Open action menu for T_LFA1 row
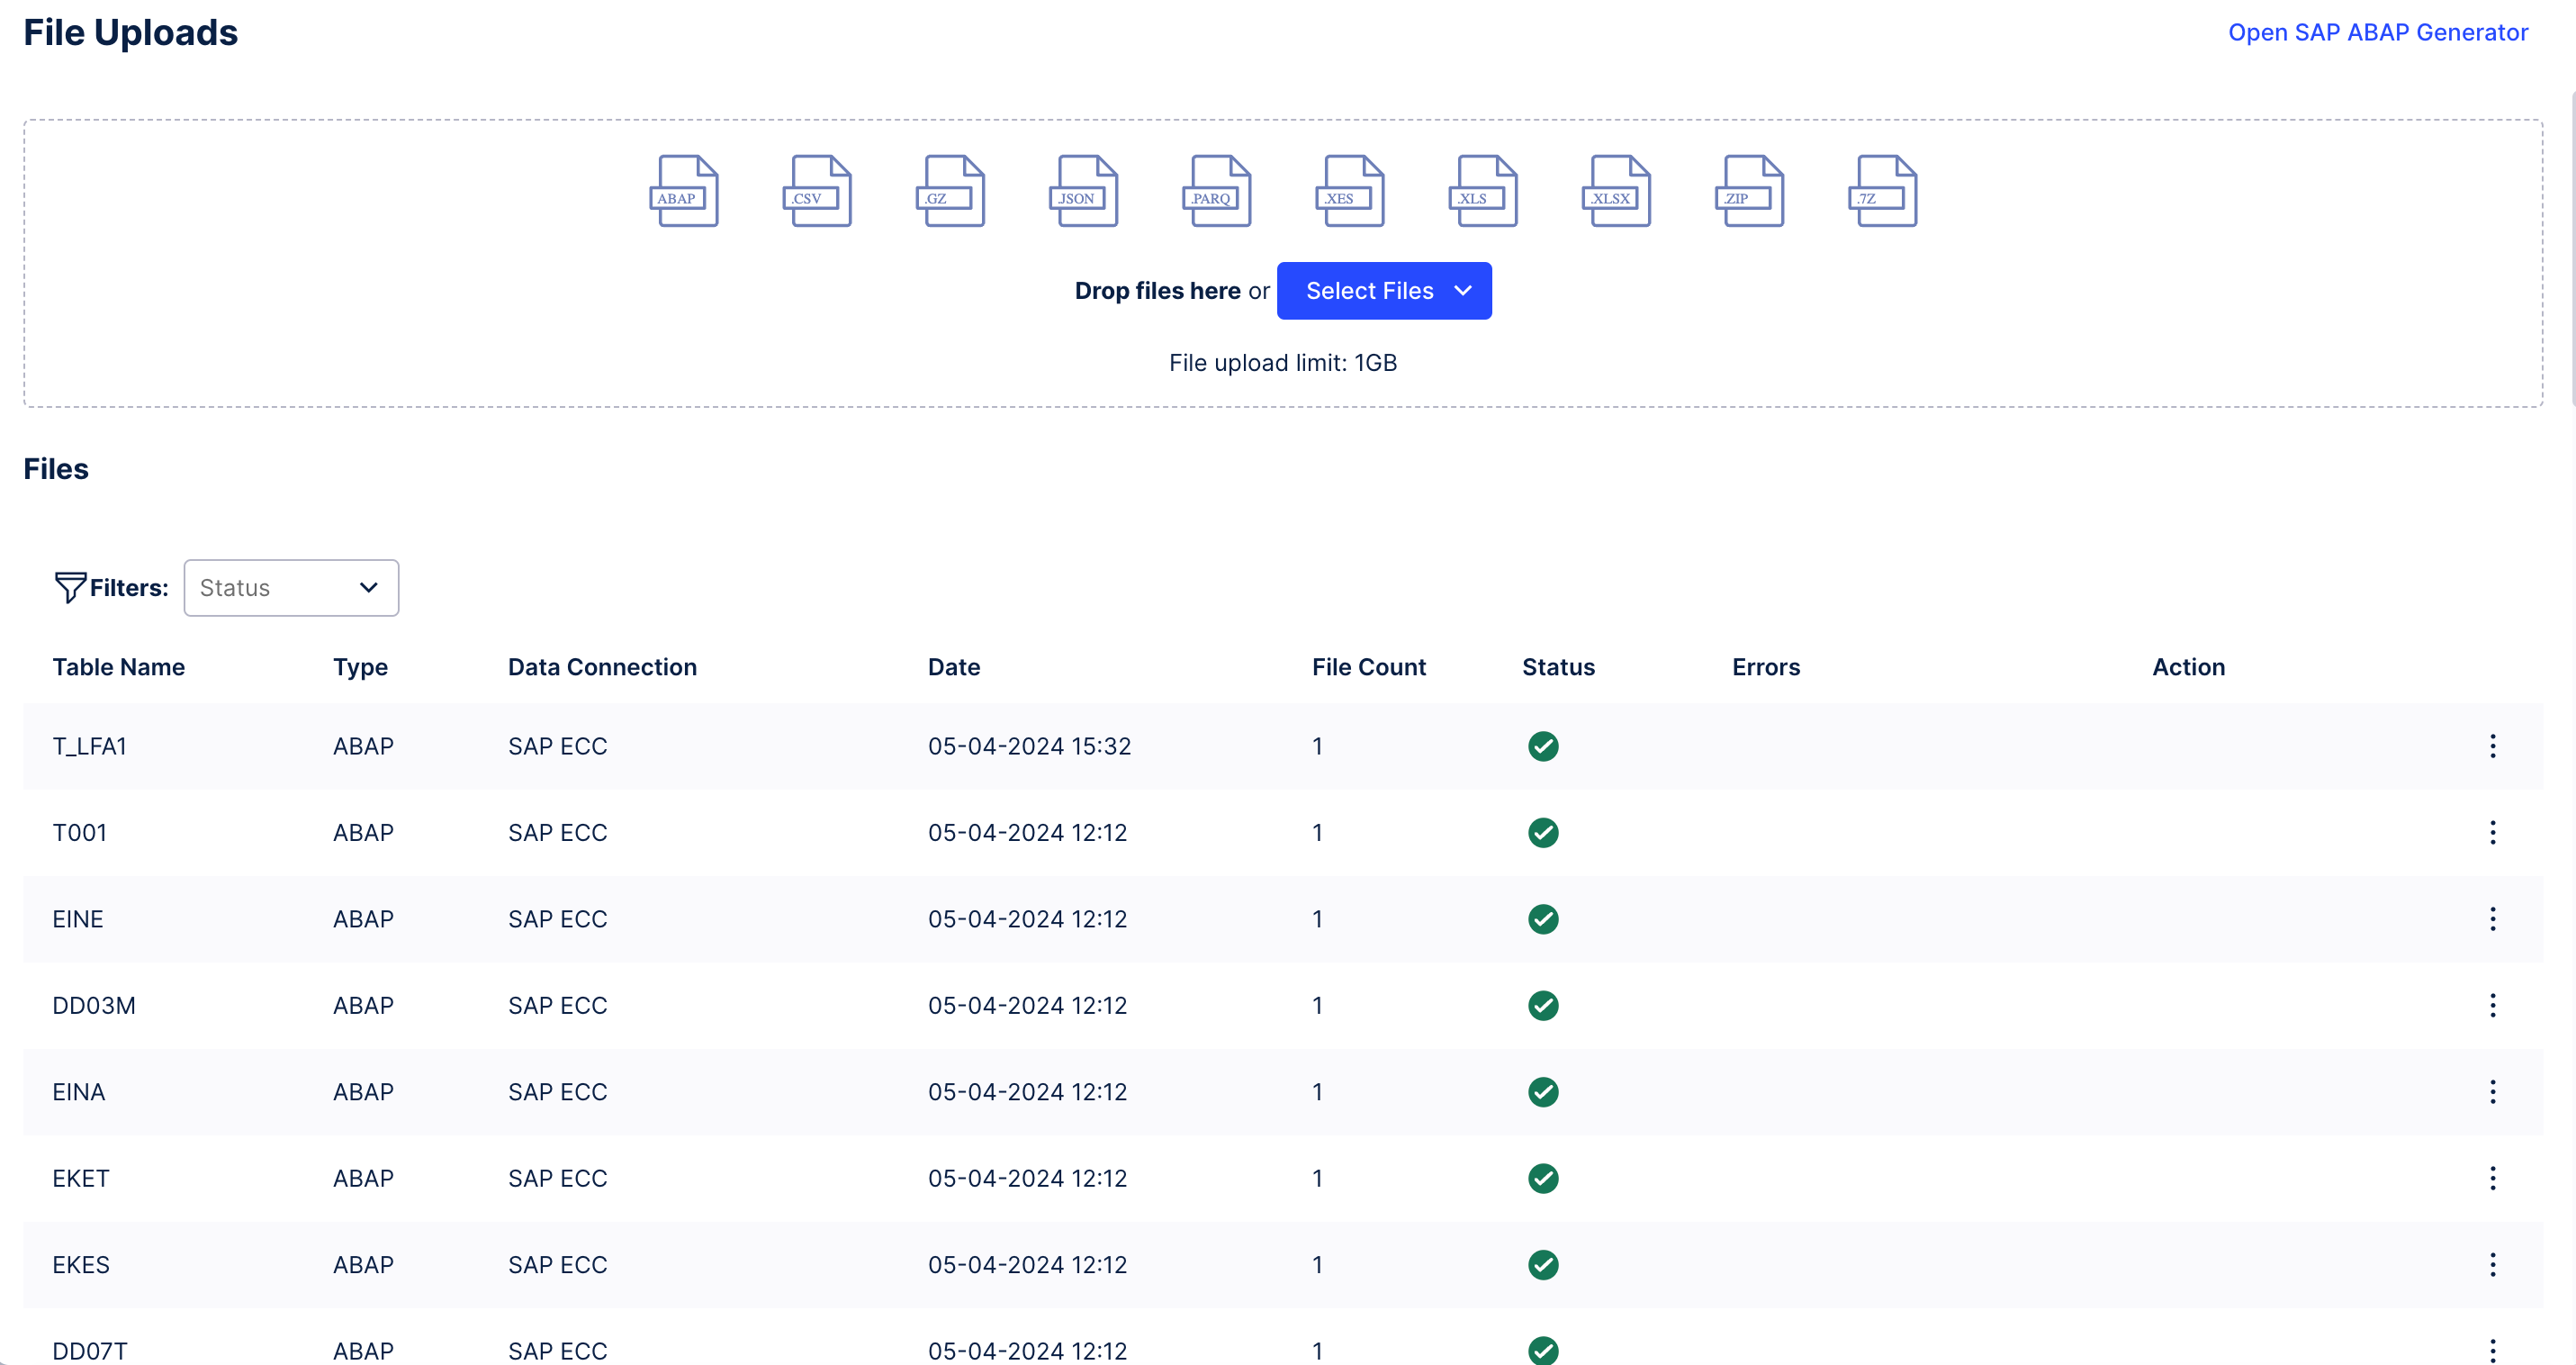Viewport: 2576px width, 1365px height. point(2492,746)
